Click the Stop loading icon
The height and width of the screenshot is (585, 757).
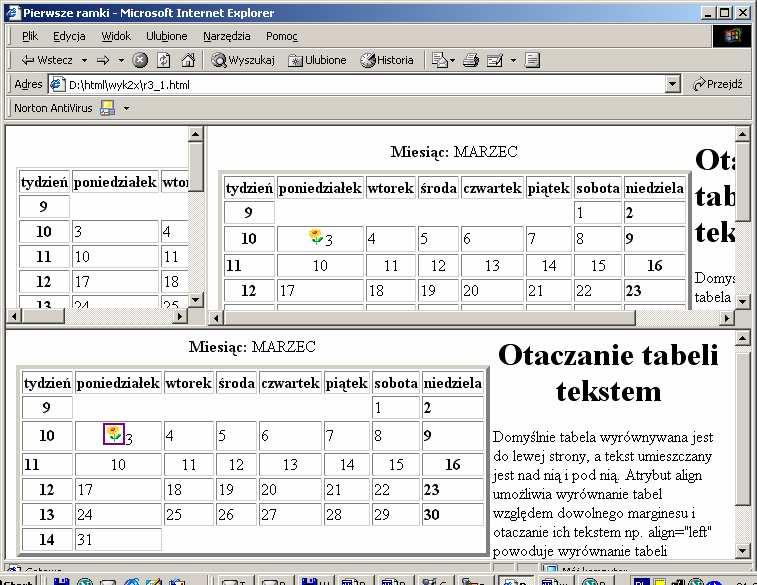point(140,60)
